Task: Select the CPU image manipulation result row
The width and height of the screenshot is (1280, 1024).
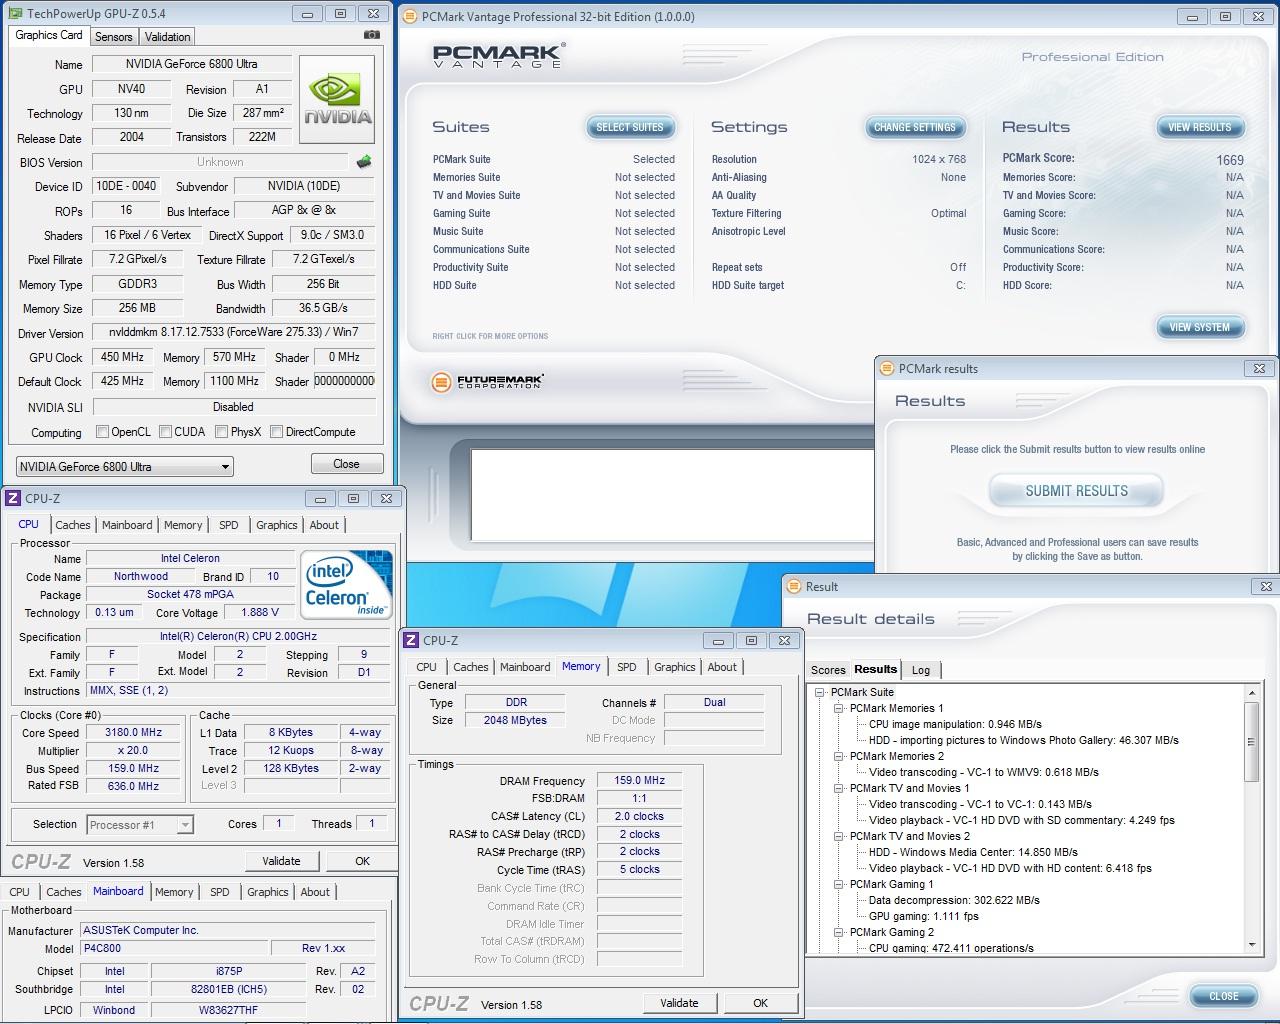Action: (x=955, y=724)
